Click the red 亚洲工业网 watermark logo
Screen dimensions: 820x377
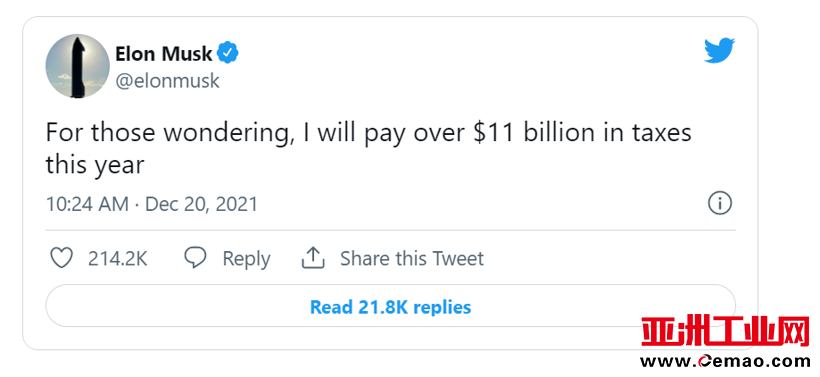pos(725,332)
